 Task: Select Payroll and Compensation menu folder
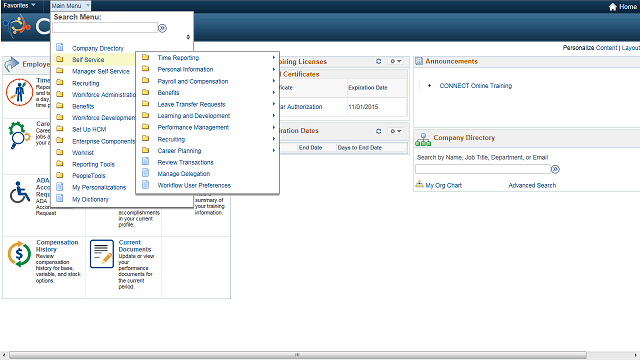click(193, 81)
